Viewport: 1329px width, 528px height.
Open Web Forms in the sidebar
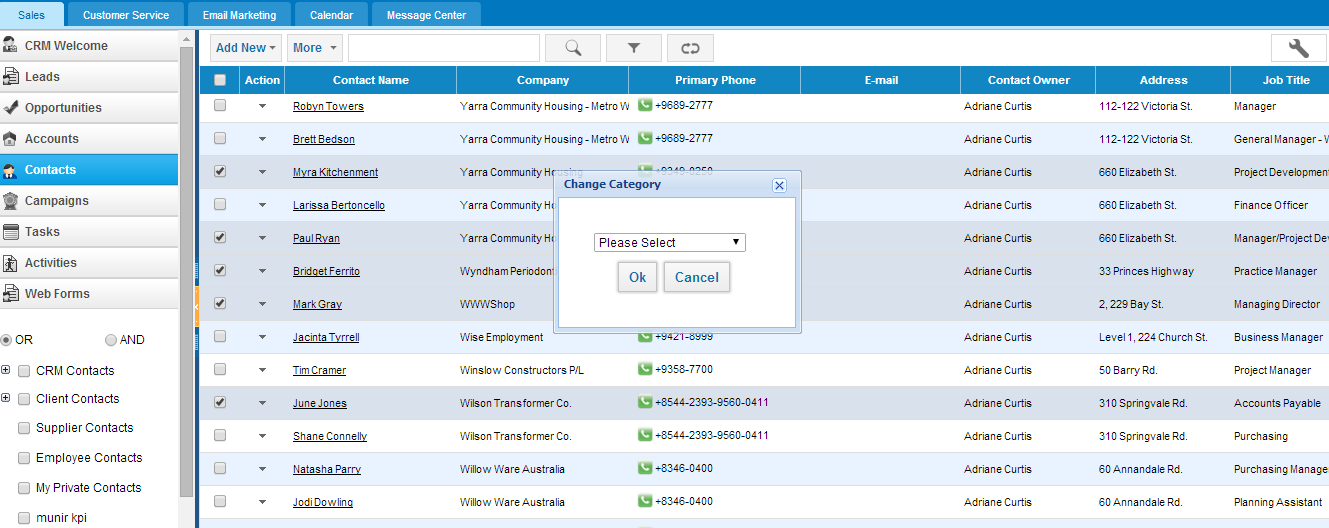89,294
